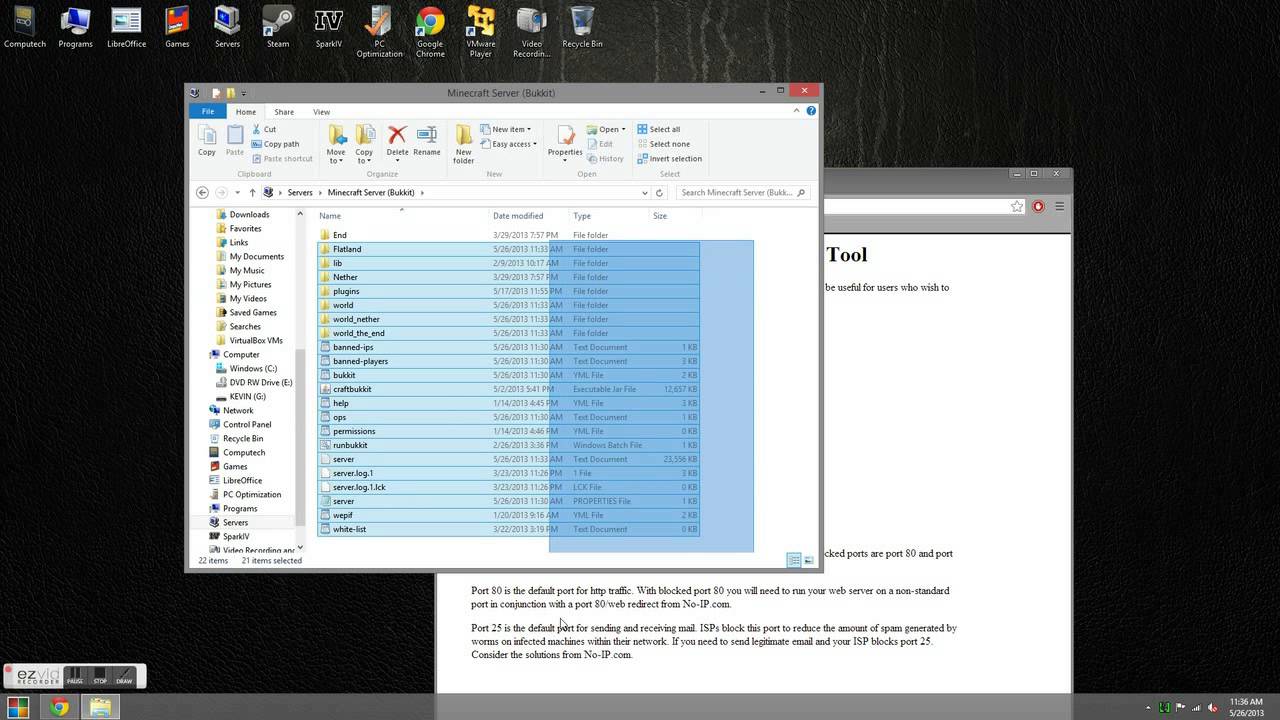The height and width of the screenshot is (720, 1280).
Task: Click the SparkIV desktop icon
Action: (x=329, y=27)
